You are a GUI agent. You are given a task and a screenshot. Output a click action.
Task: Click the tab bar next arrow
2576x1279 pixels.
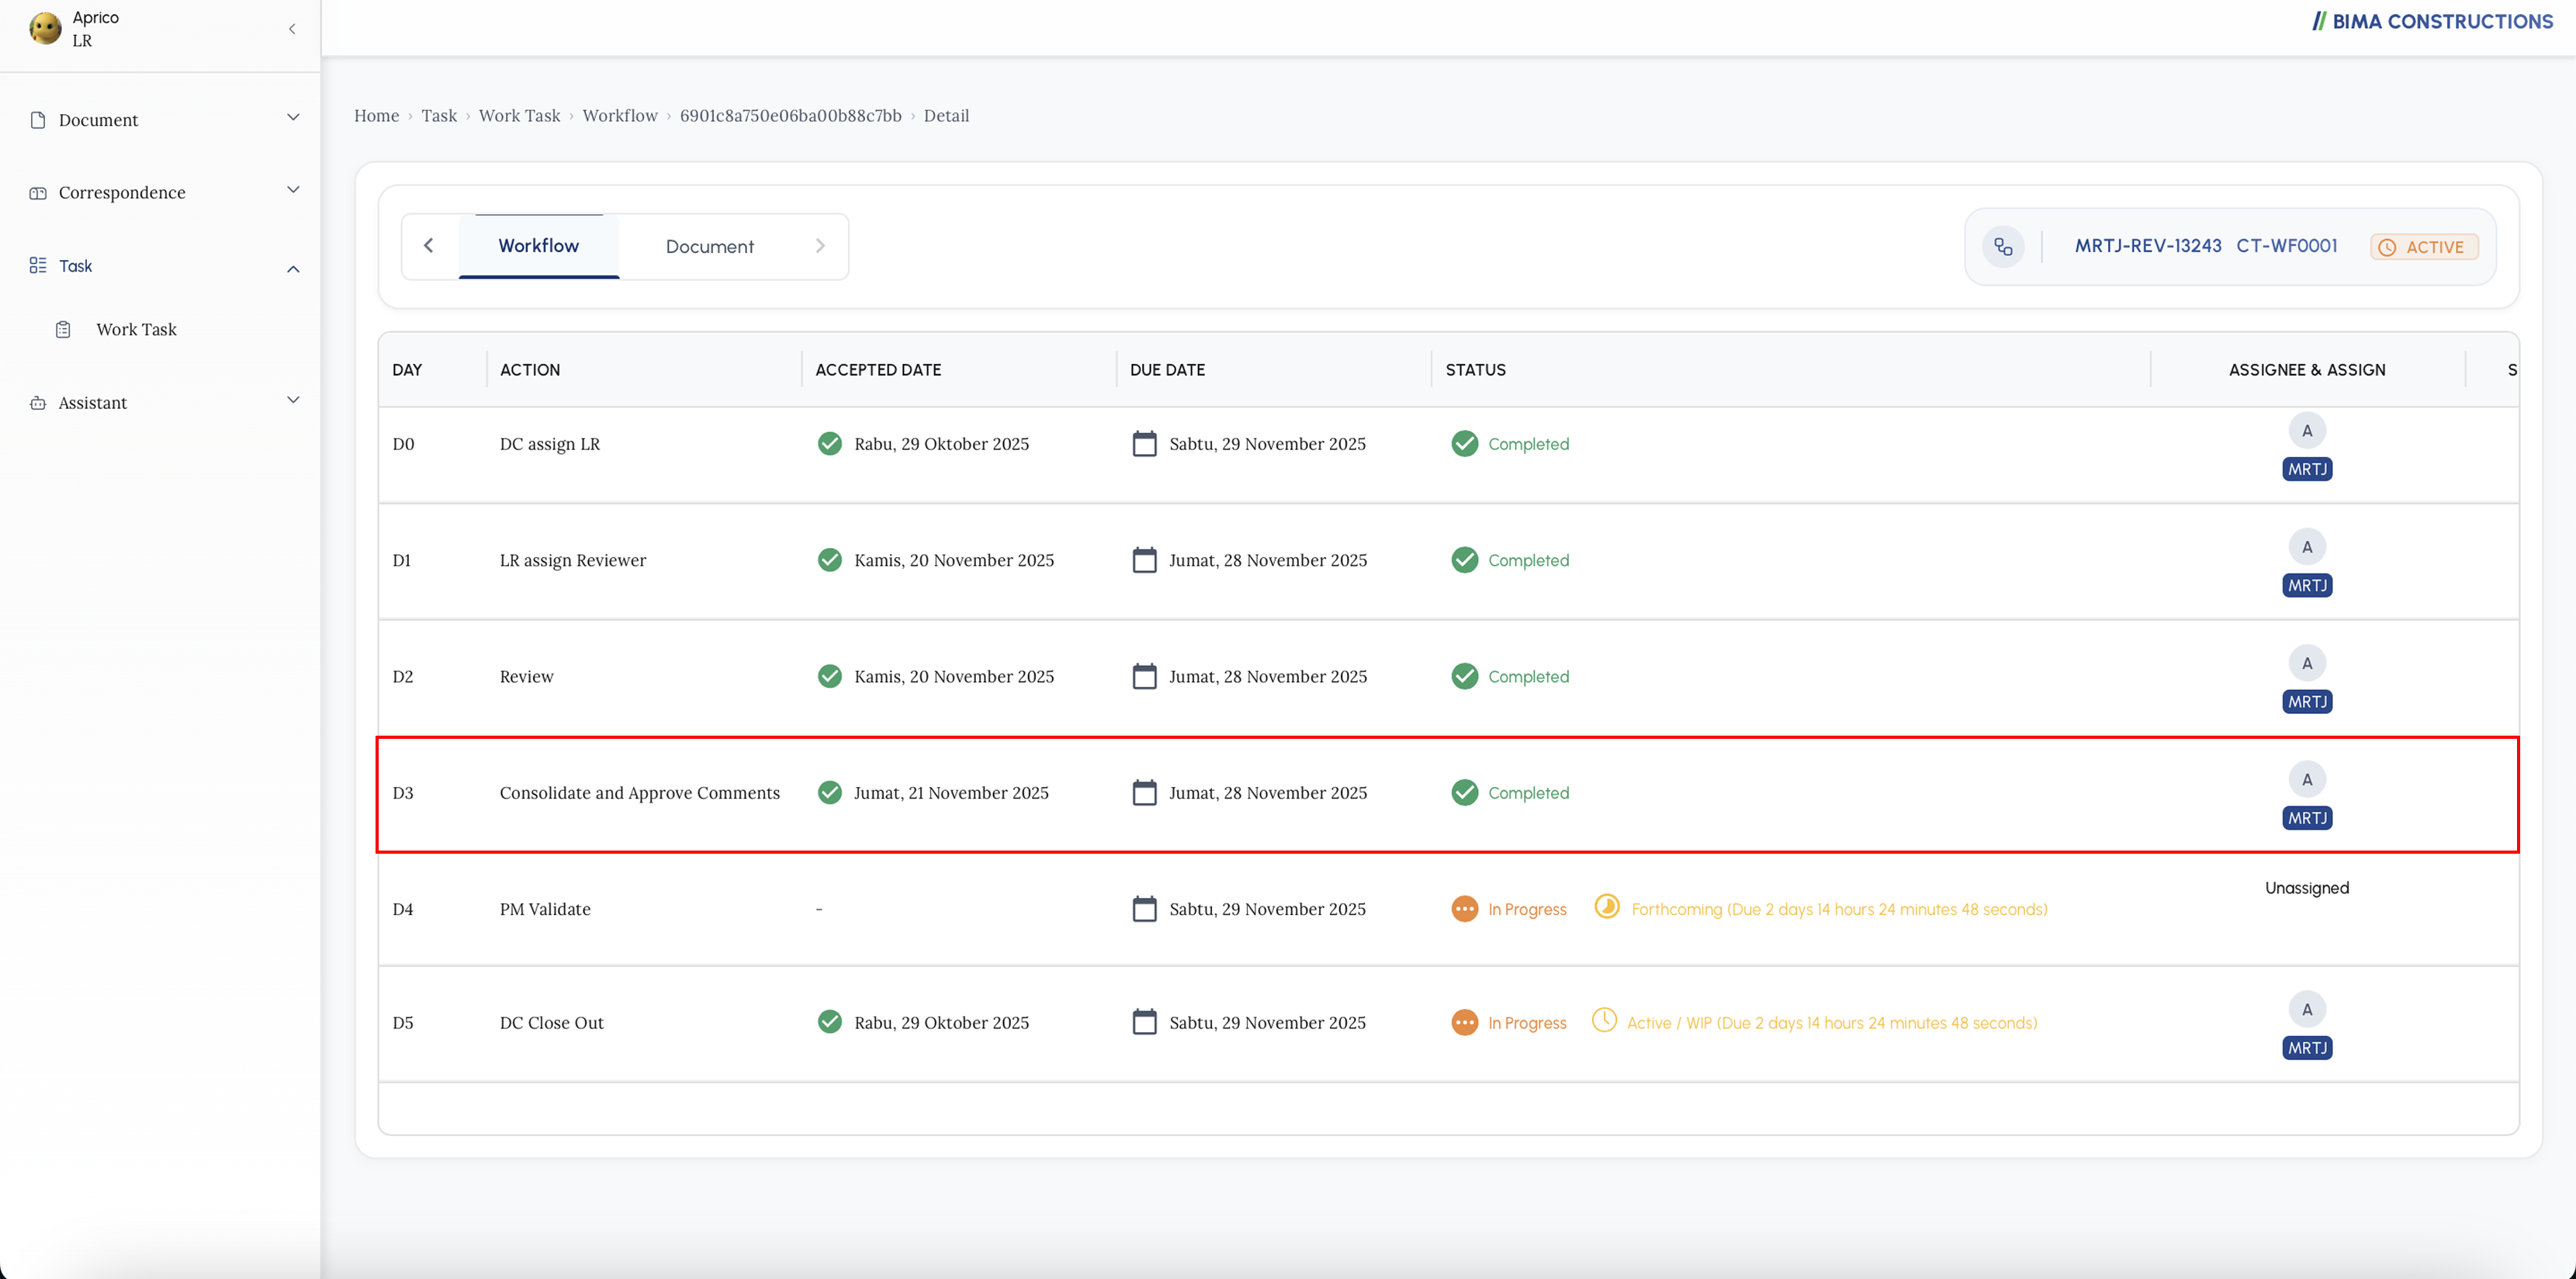click(x=820, y=246)
